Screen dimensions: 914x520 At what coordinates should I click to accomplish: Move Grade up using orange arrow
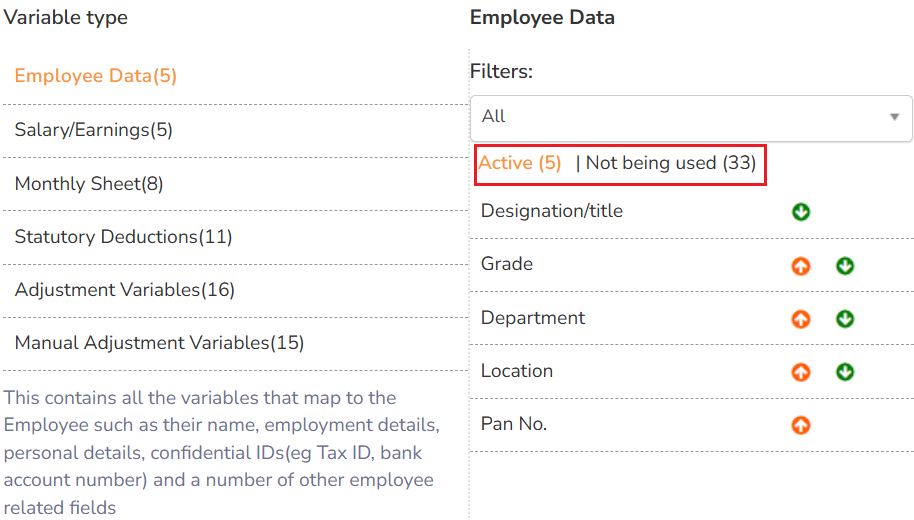[x=801, y=266]
